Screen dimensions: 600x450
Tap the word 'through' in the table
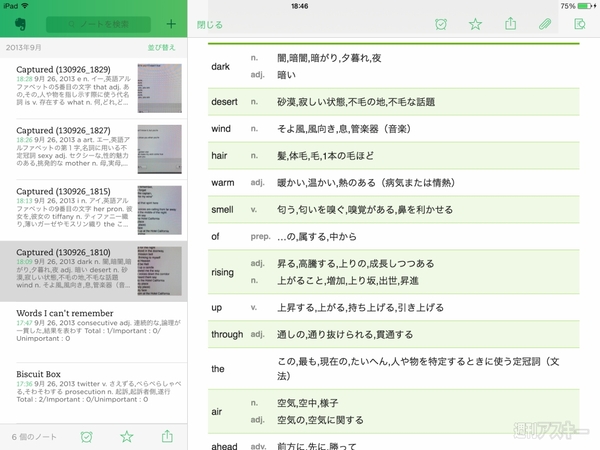(227, 334)
